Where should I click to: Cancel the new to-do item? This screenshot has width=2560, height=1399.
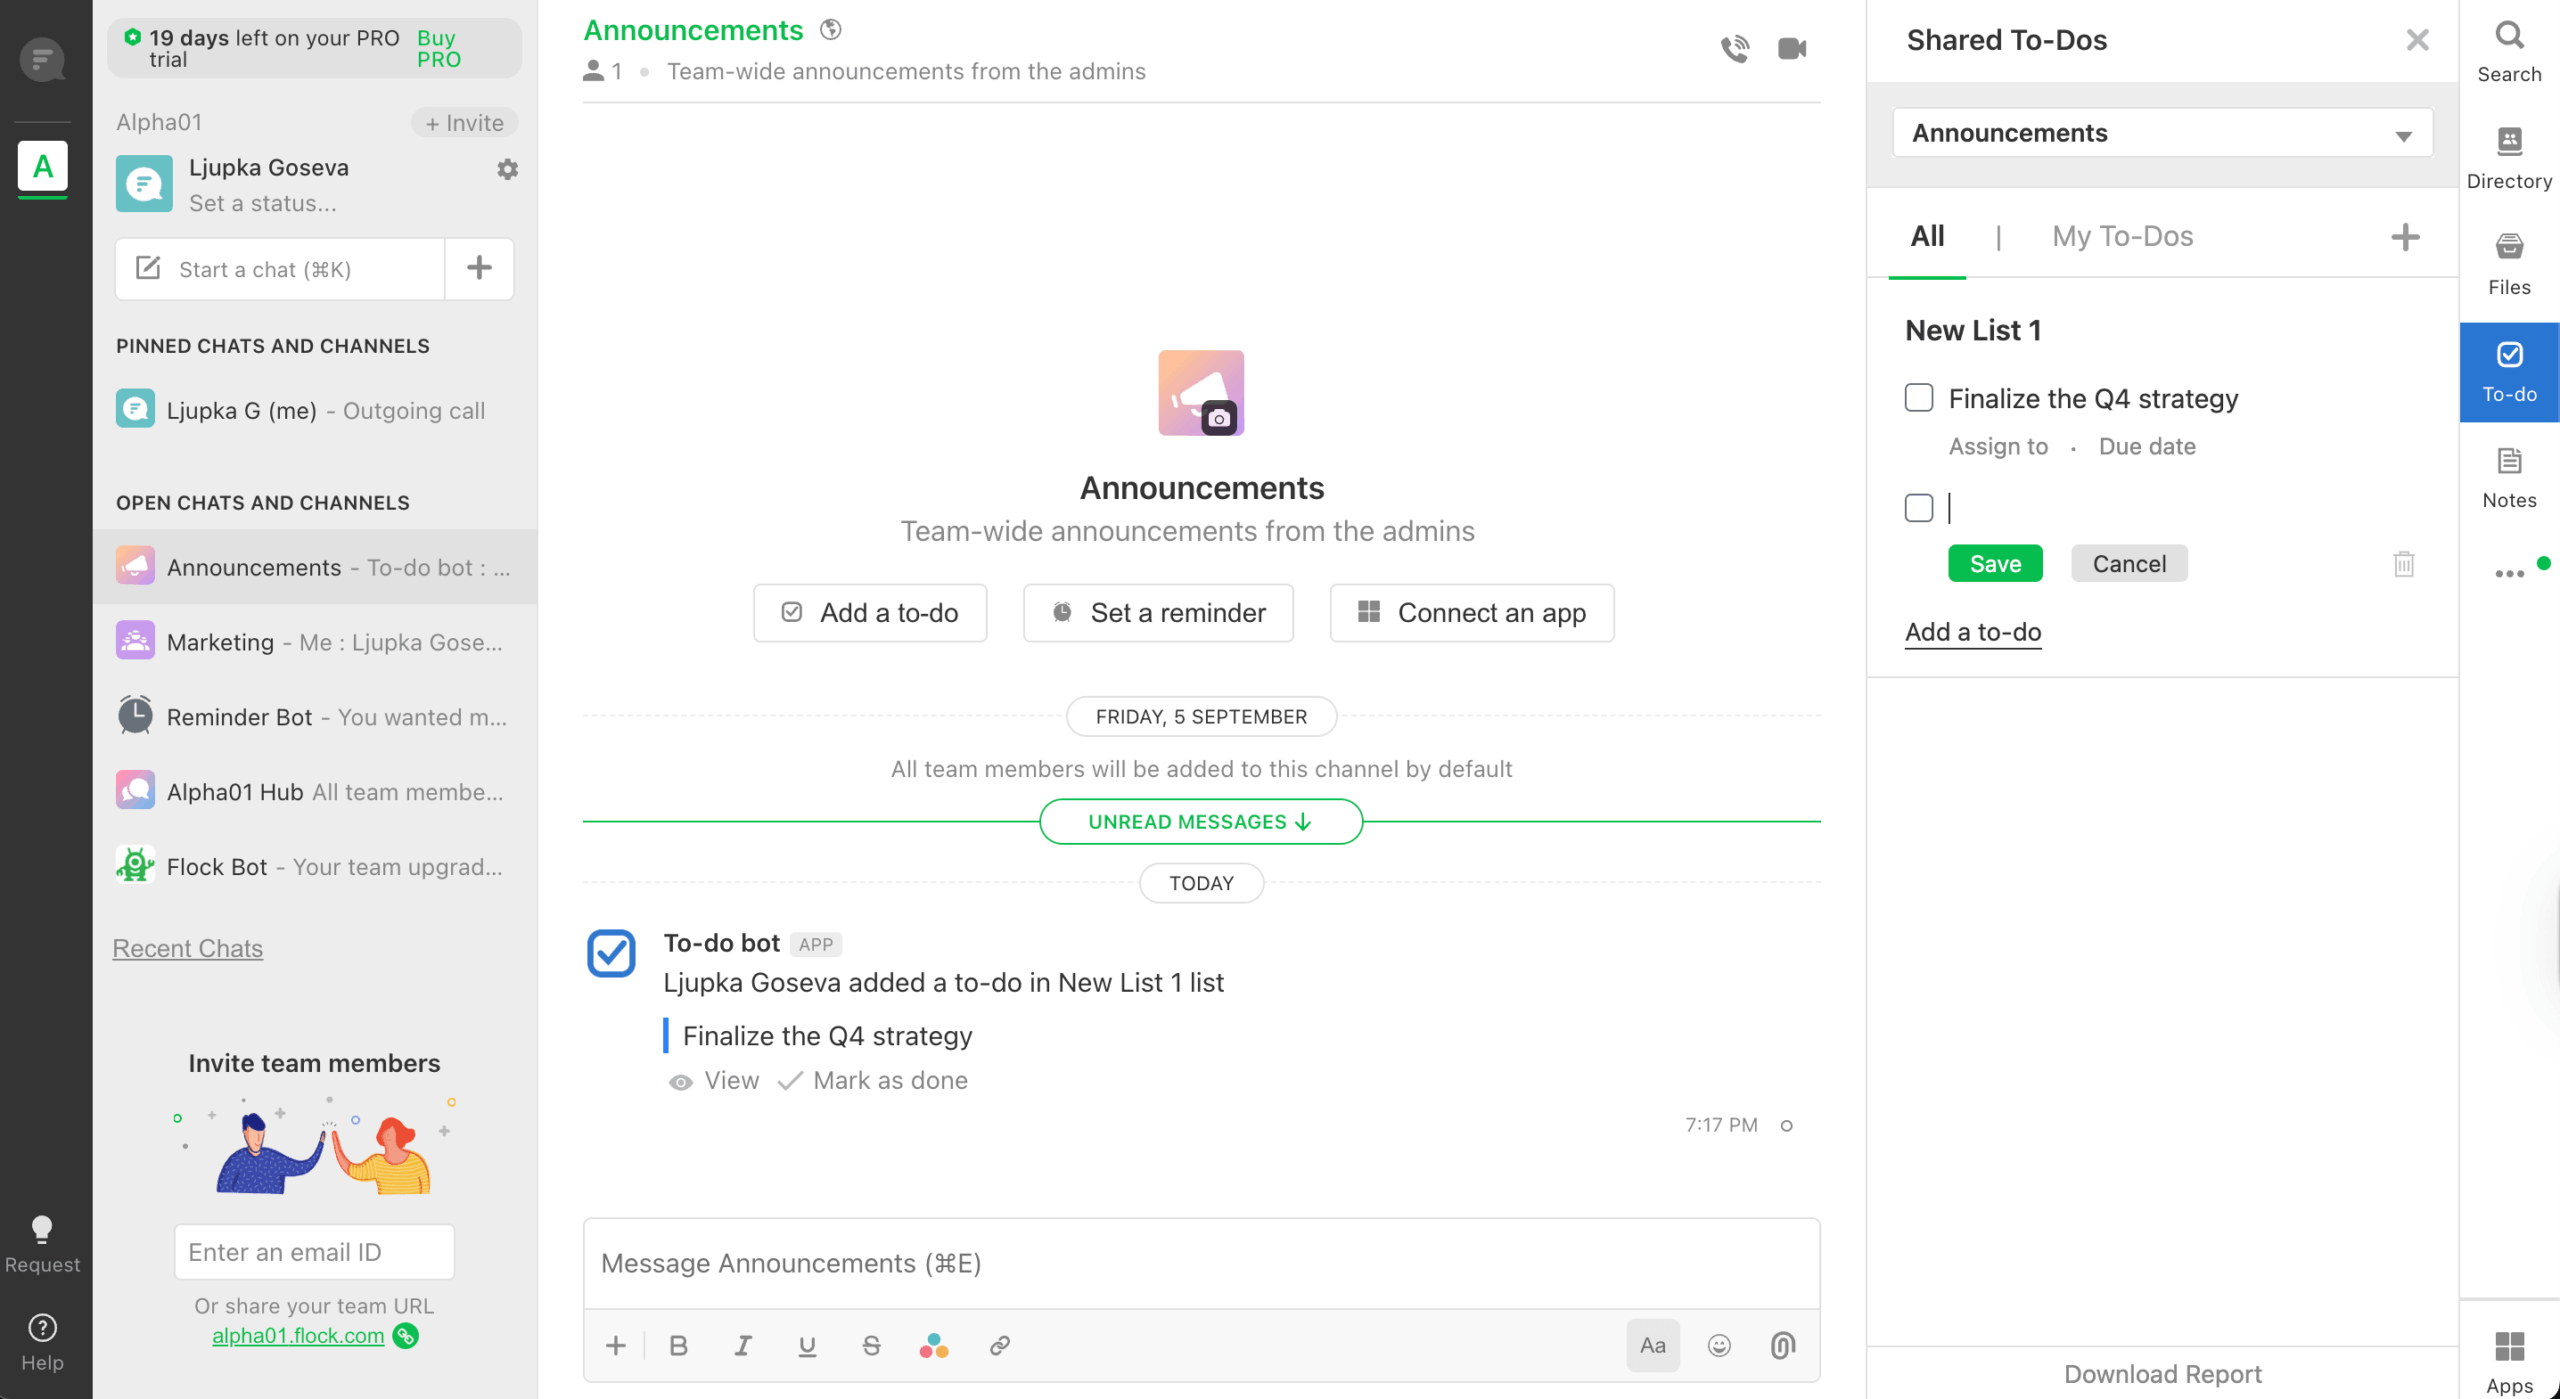(2129, 564)
